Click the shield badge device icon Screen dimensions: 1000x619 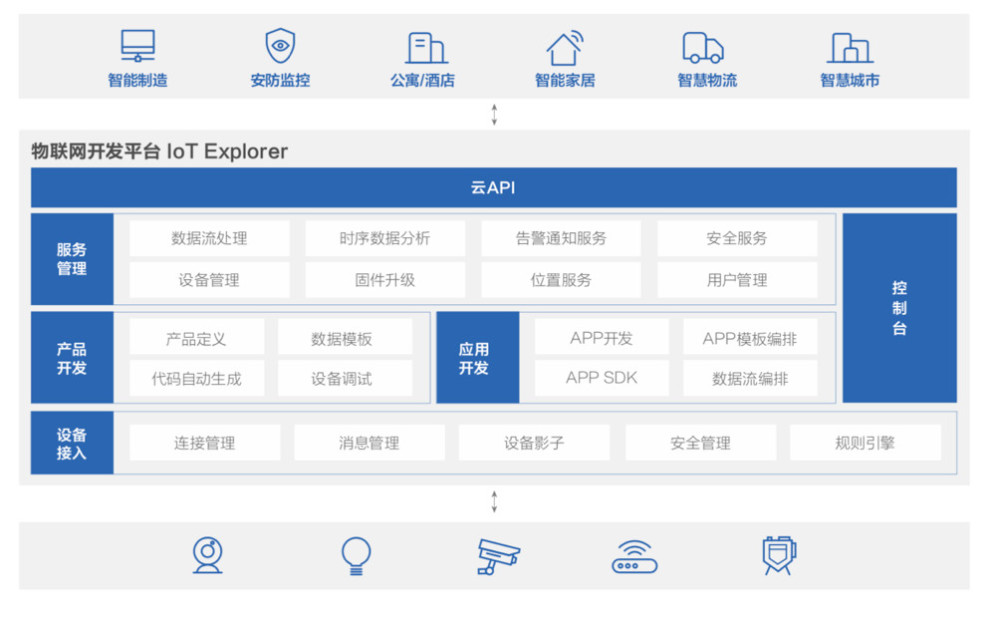779,555
